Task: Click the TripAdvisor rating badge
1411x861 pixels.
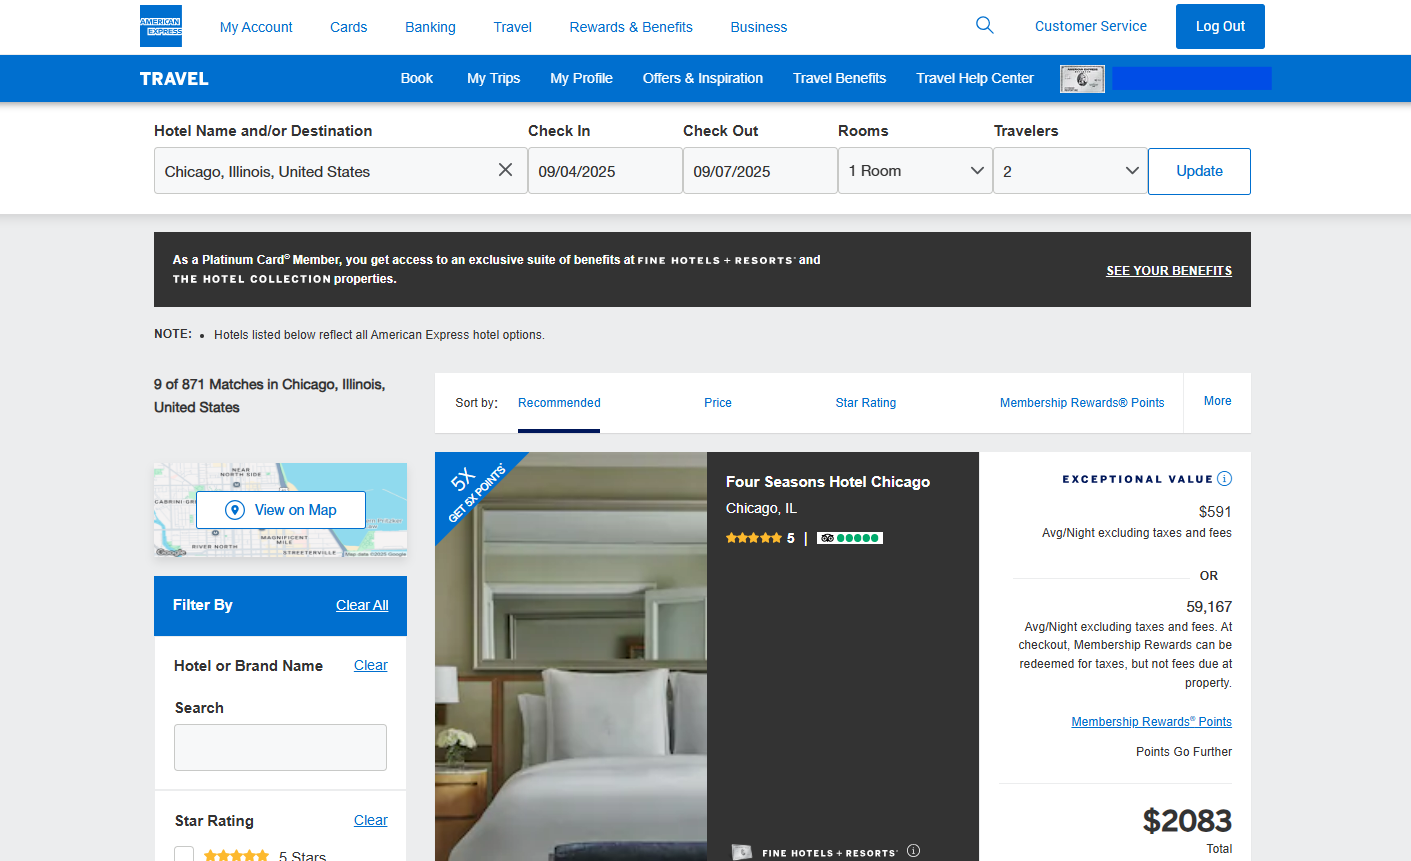Action: tap(849, 538)
